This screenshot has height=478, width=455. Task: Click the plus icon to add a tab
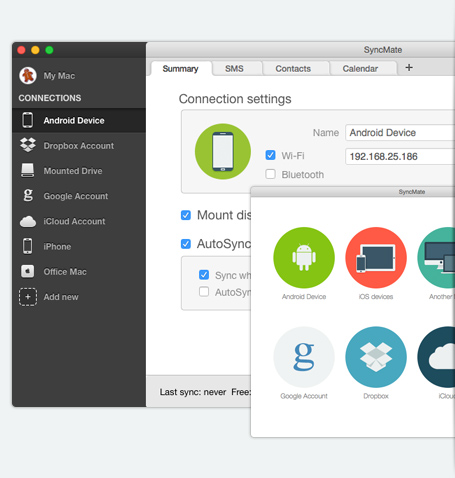click(x=409, y=68)
